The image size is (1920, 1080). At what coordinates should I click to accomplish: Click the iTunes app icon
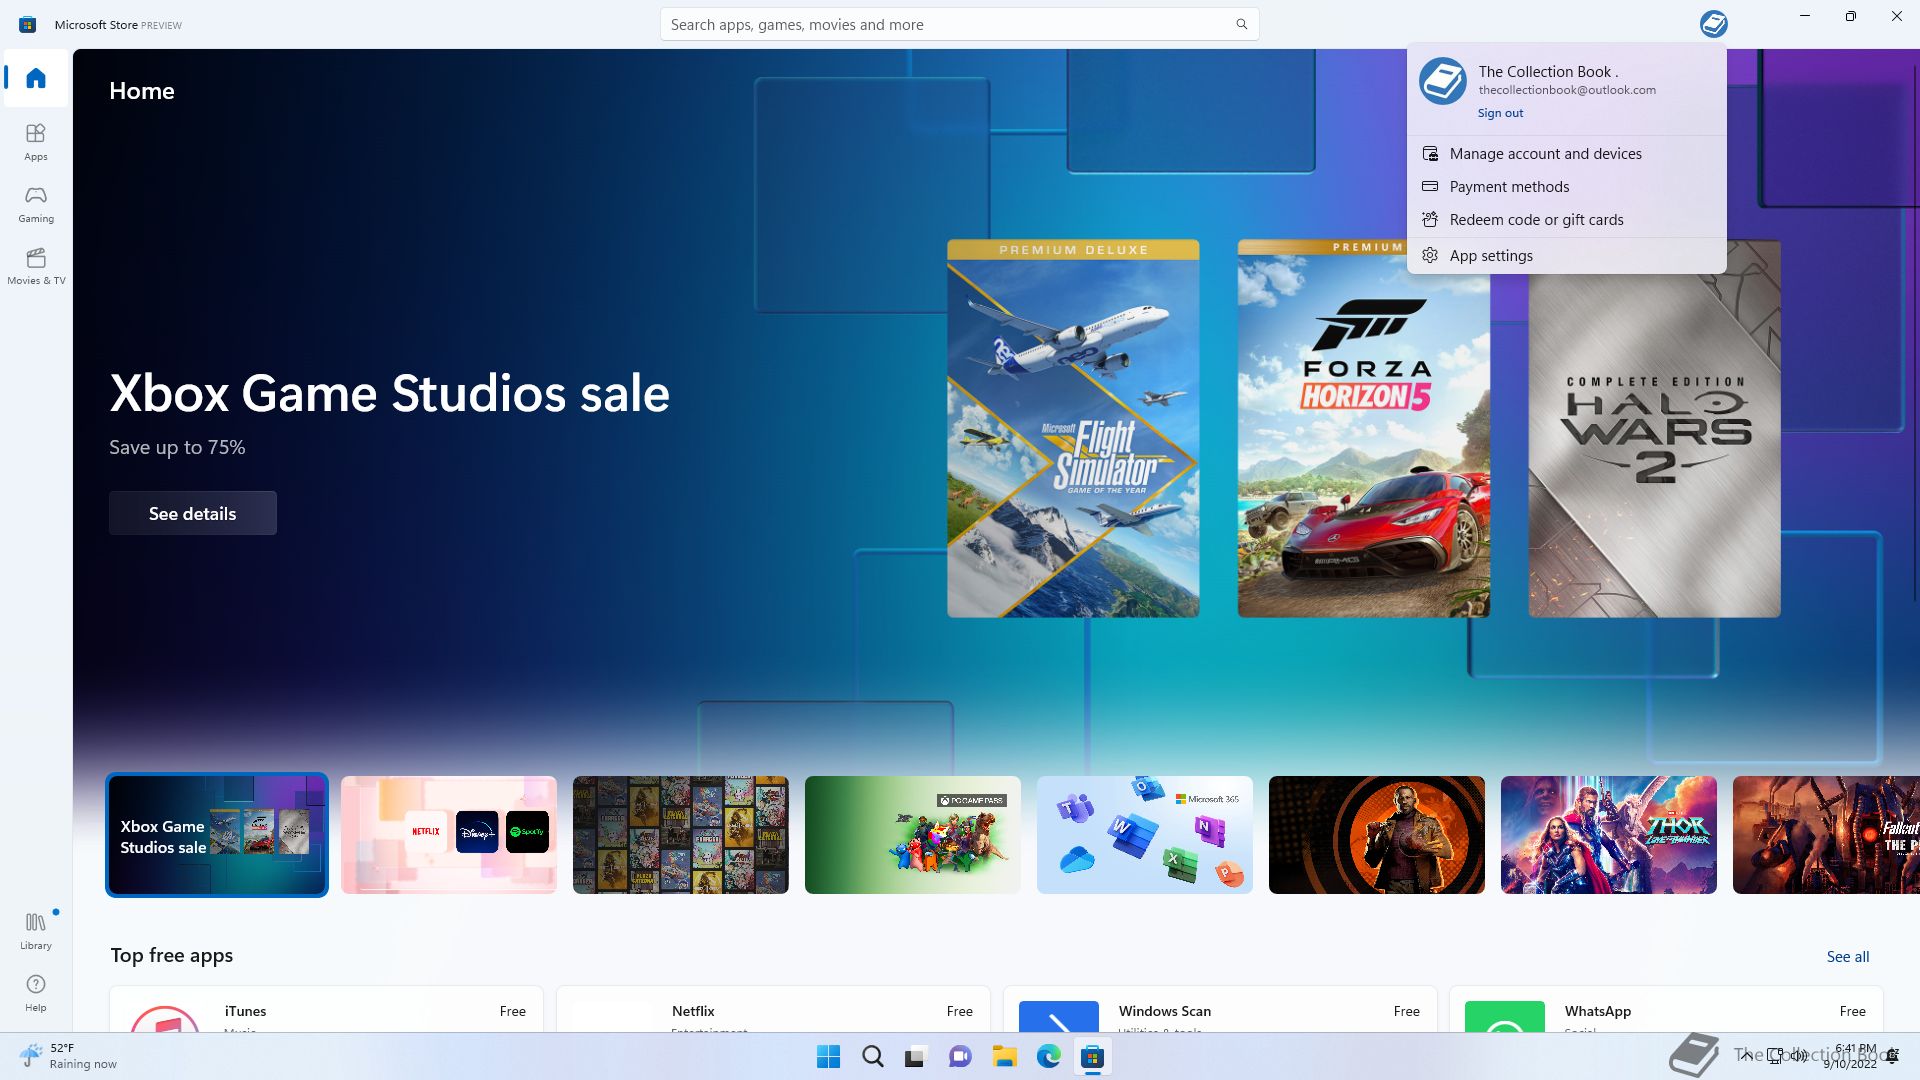(x=165, y=1018)
